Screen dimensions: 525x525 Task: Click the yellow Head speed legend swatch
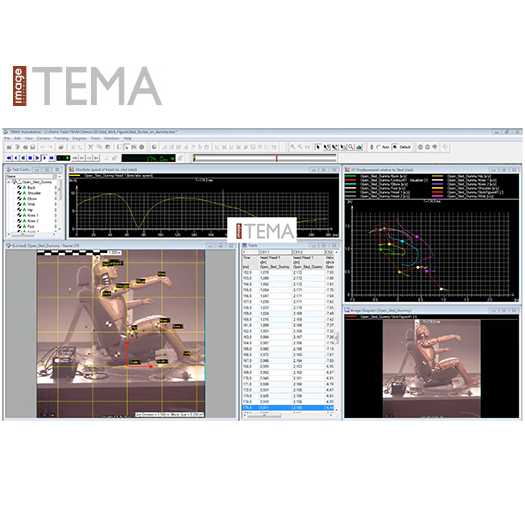coord(74,175)
